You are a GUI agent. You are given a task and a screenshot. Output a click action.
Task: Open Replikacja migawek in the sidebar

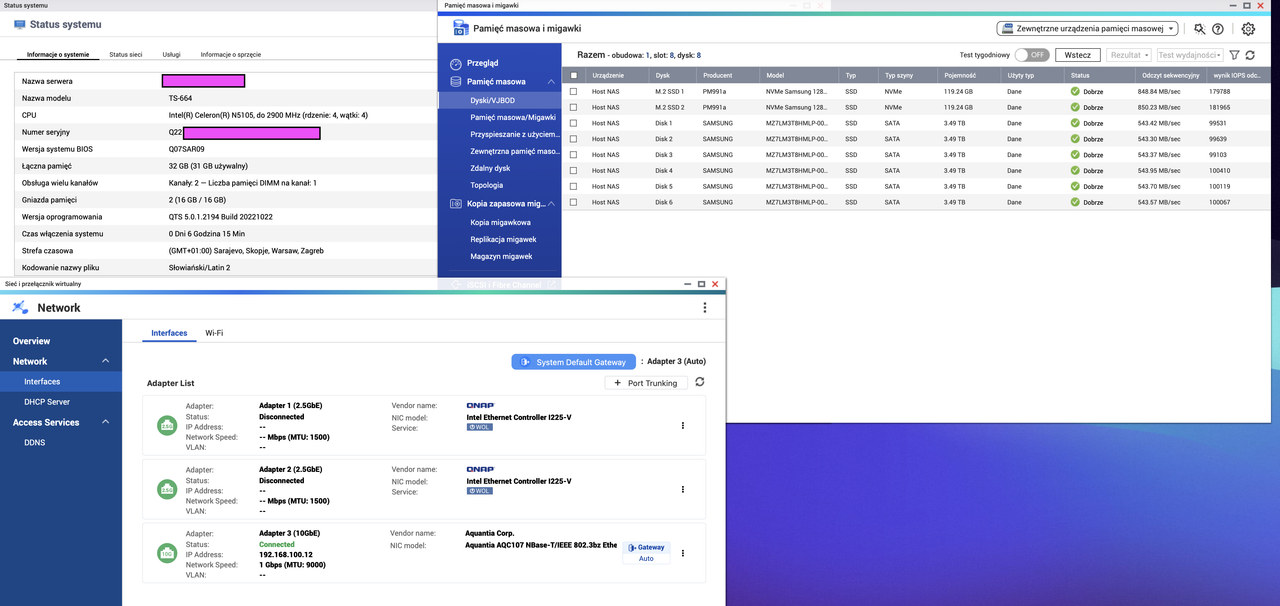504,239
